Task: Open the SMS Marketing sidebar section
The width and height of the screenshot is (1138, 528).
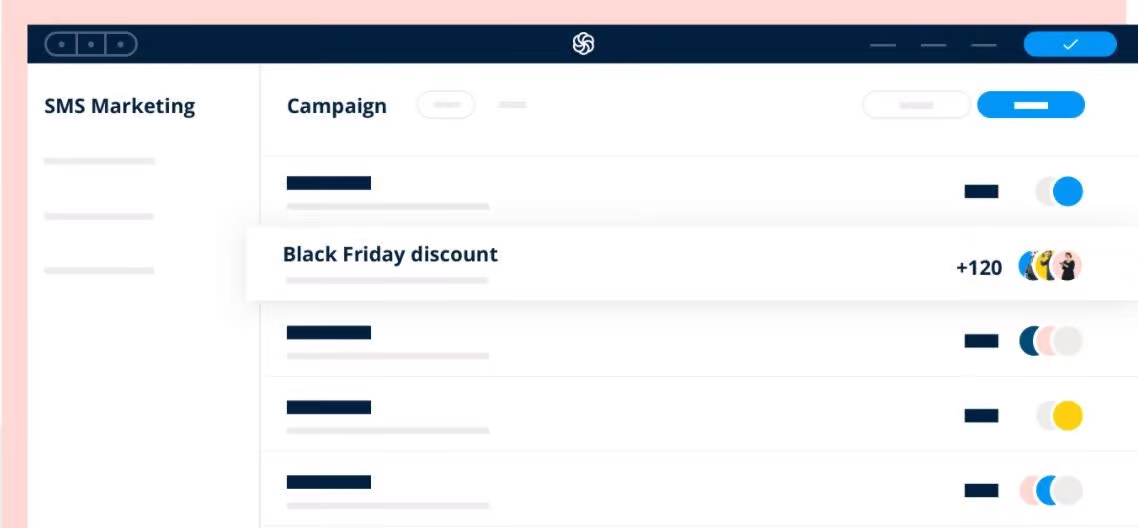Action: click(x=119, y=106)
